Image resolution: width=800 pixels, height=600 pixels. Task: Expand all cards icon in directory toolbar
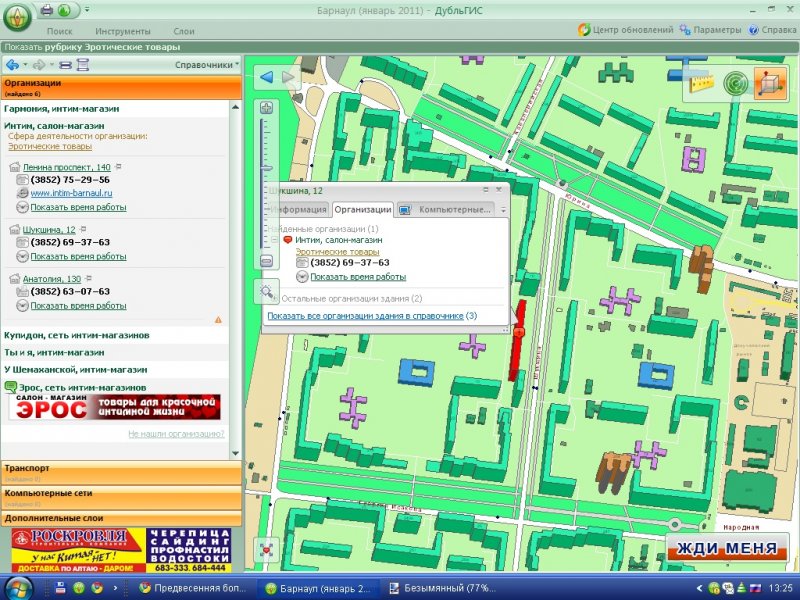click(x=83, y=65)
